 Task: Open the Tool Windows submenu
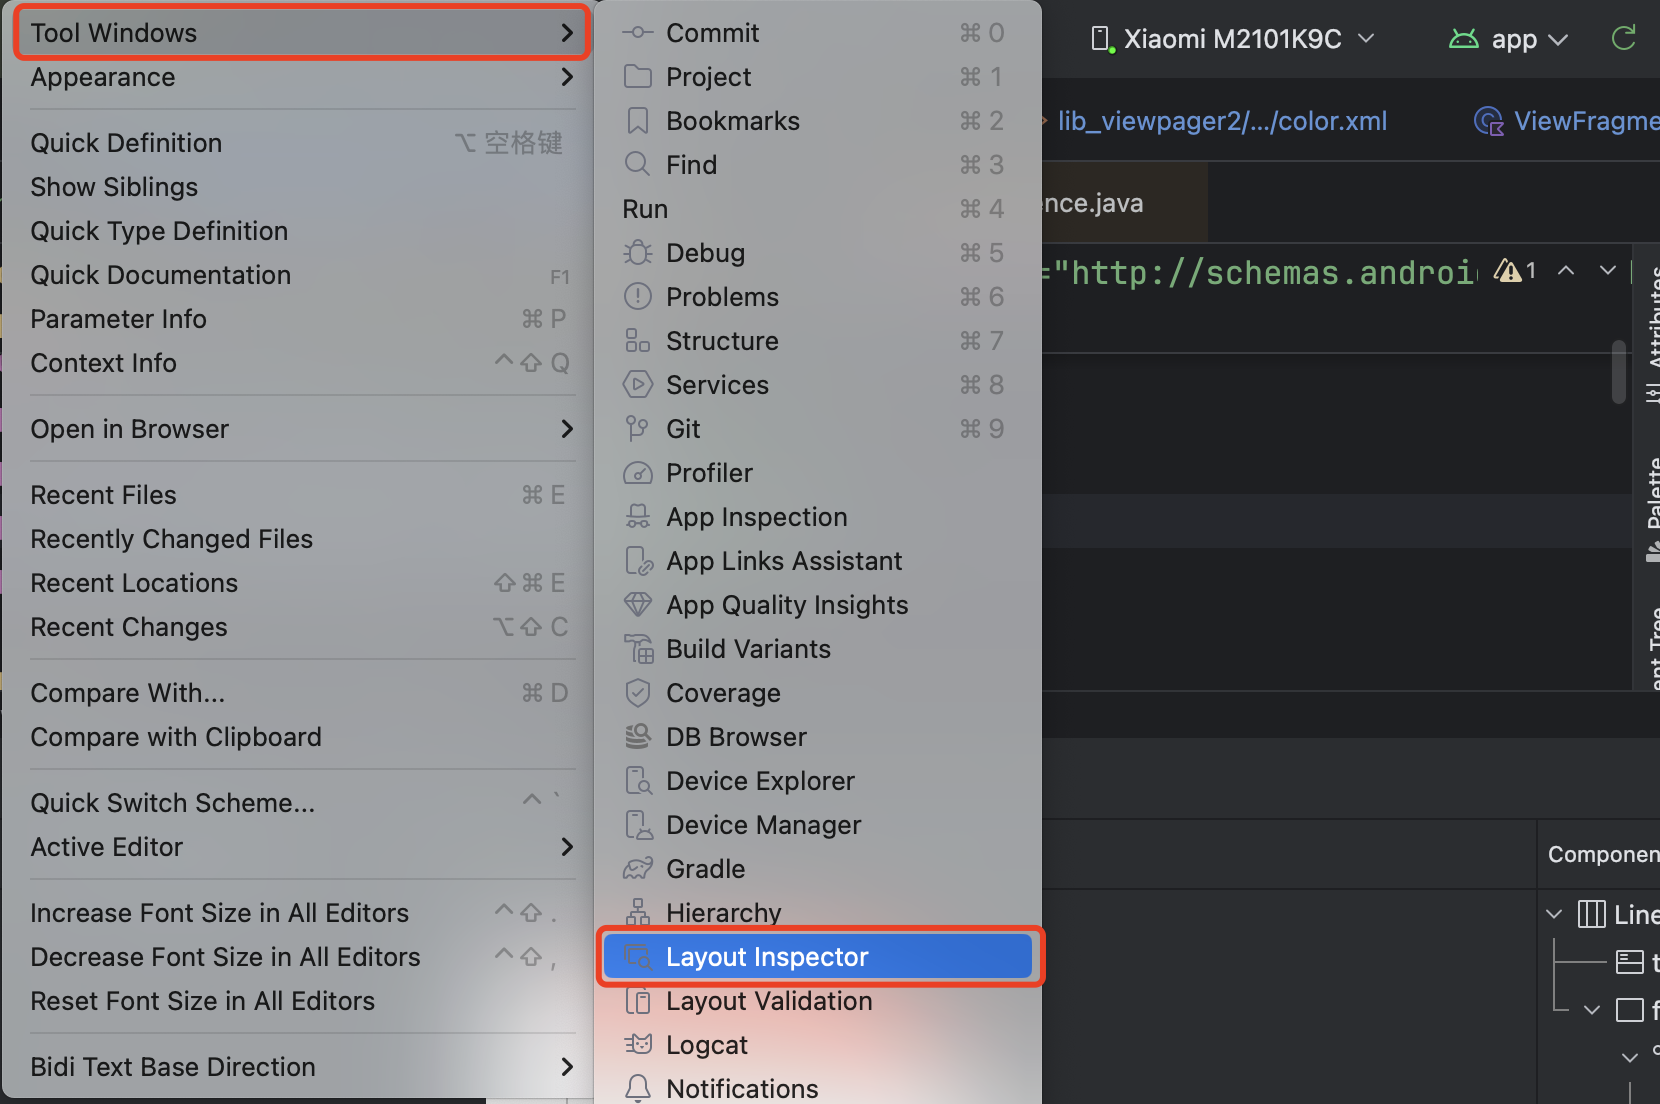301,33
